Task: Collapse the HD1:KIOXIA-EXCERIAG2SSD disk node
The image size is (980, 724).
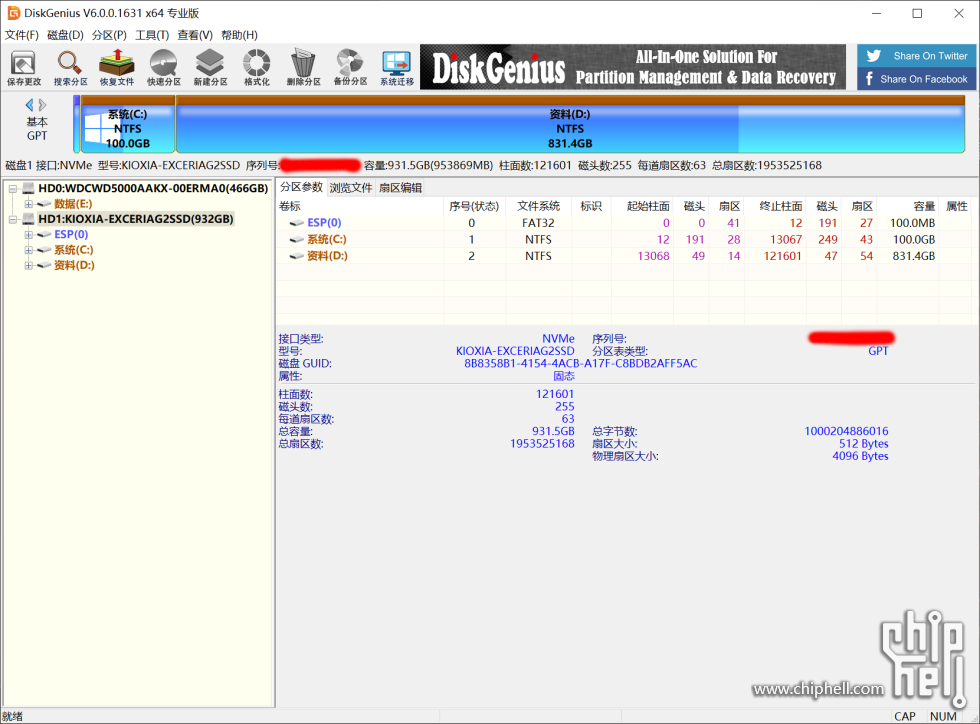Action: [13, 219]
